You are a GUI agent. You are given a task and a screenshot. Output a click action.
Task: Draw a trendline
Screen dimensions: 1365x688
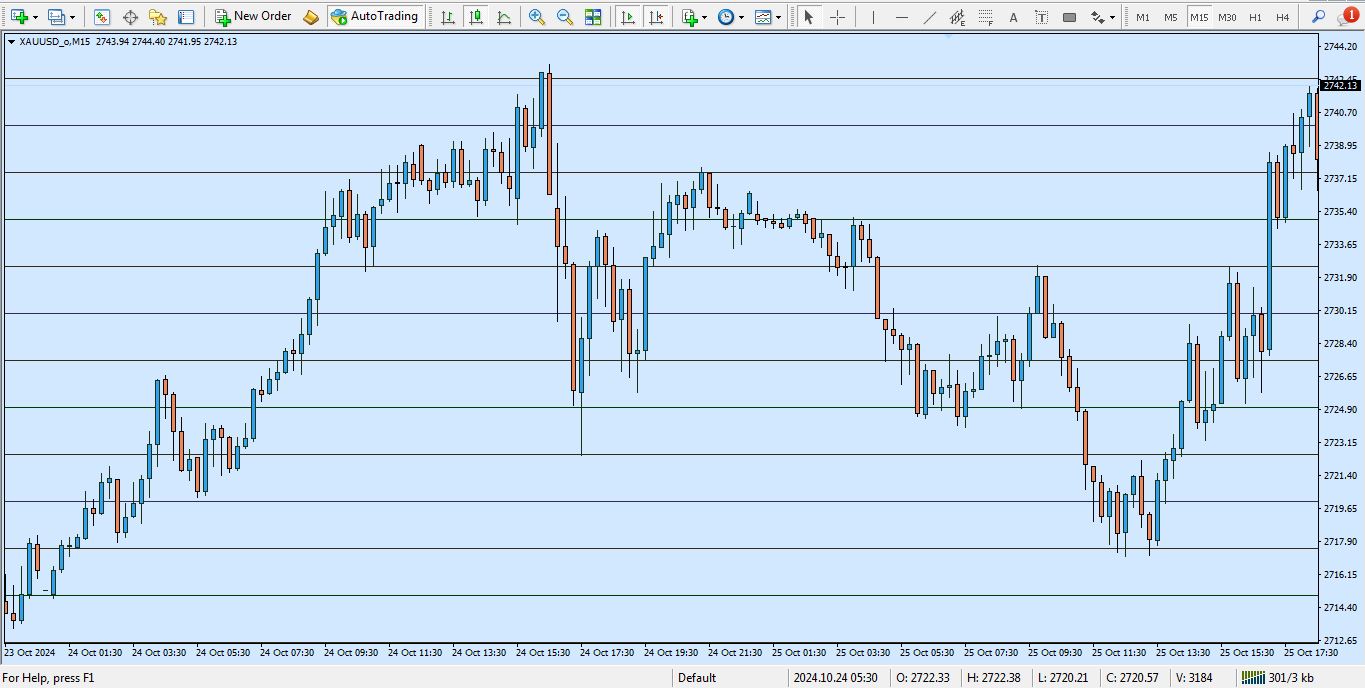(x=929, y=17)
